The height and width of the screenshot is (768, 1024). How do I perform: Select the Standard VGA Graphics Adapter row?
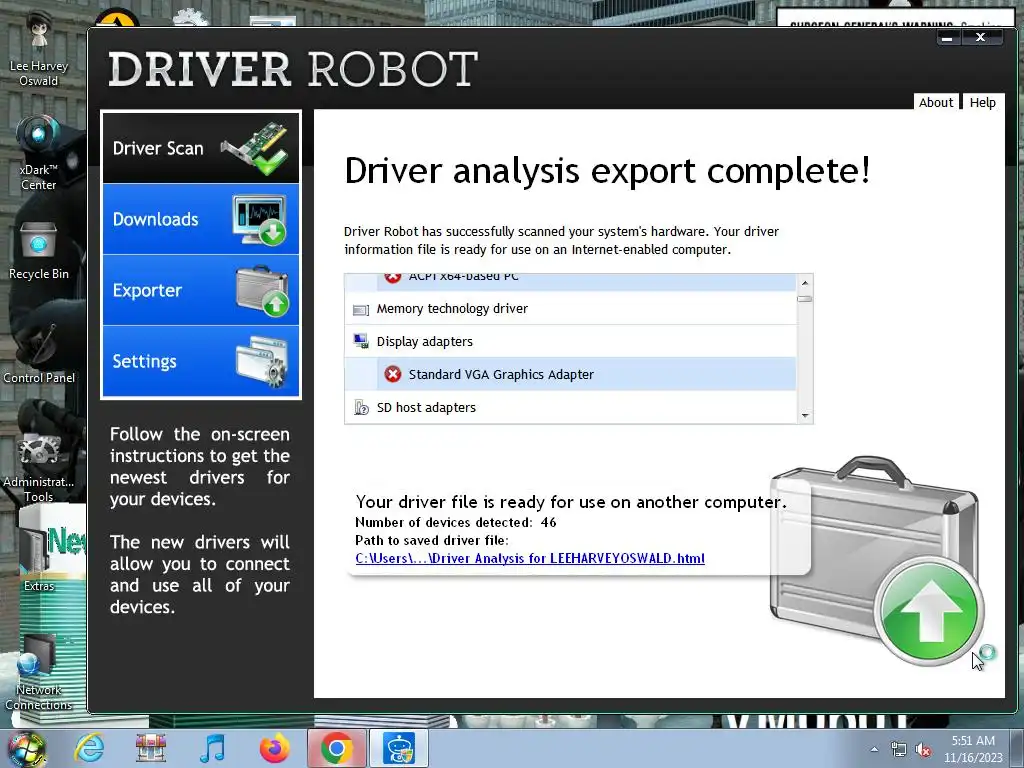point(570,374)
